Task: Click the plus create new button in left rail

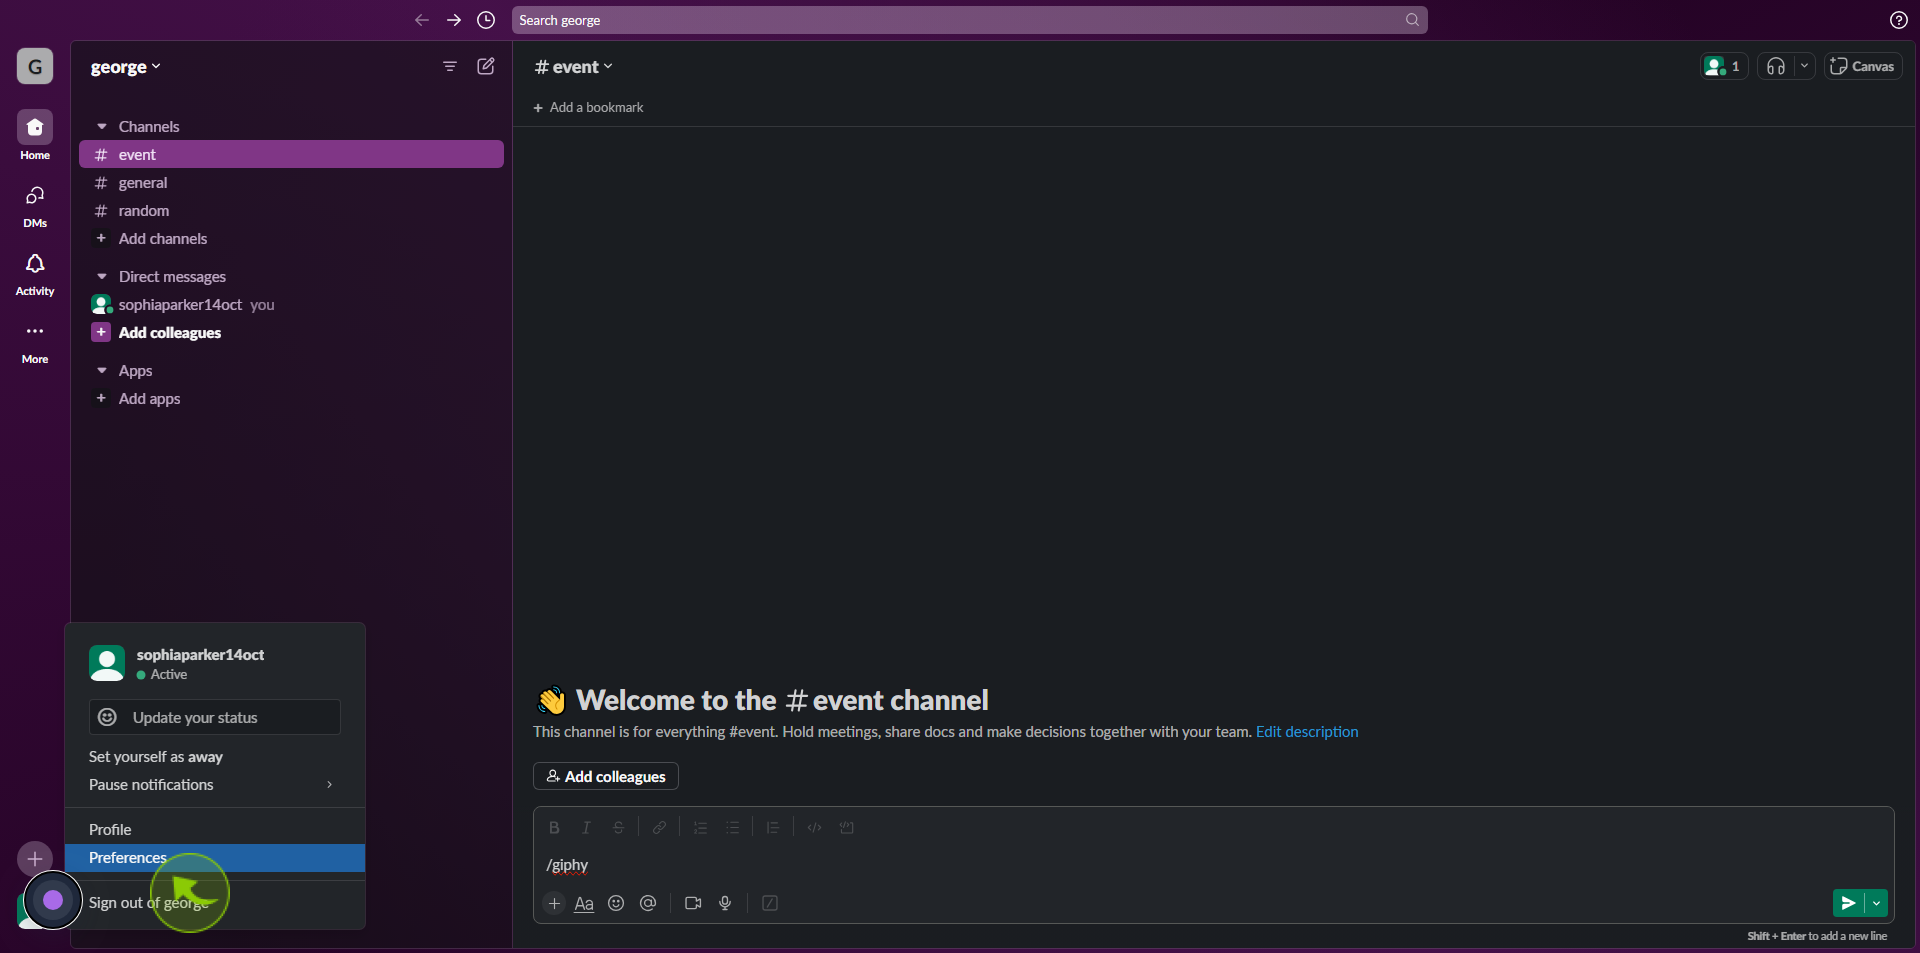Action: [35, 858]
